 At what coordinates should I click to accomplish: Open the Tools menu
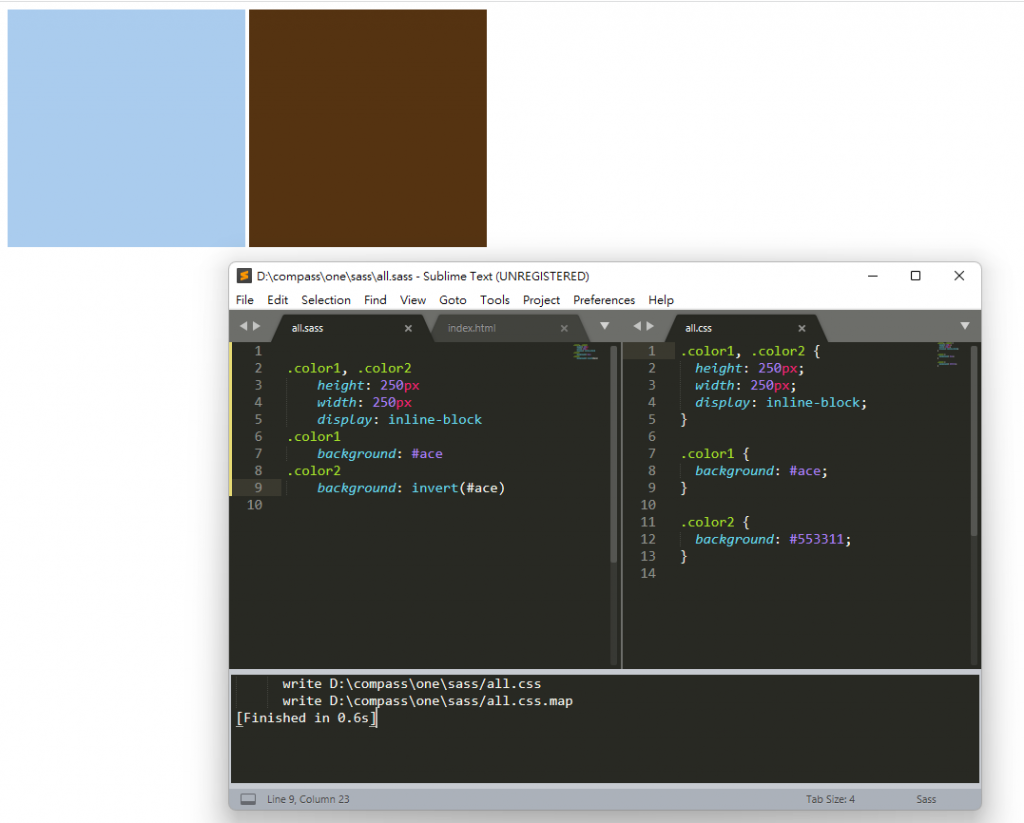pyautogui.click(x=495, y=300)
